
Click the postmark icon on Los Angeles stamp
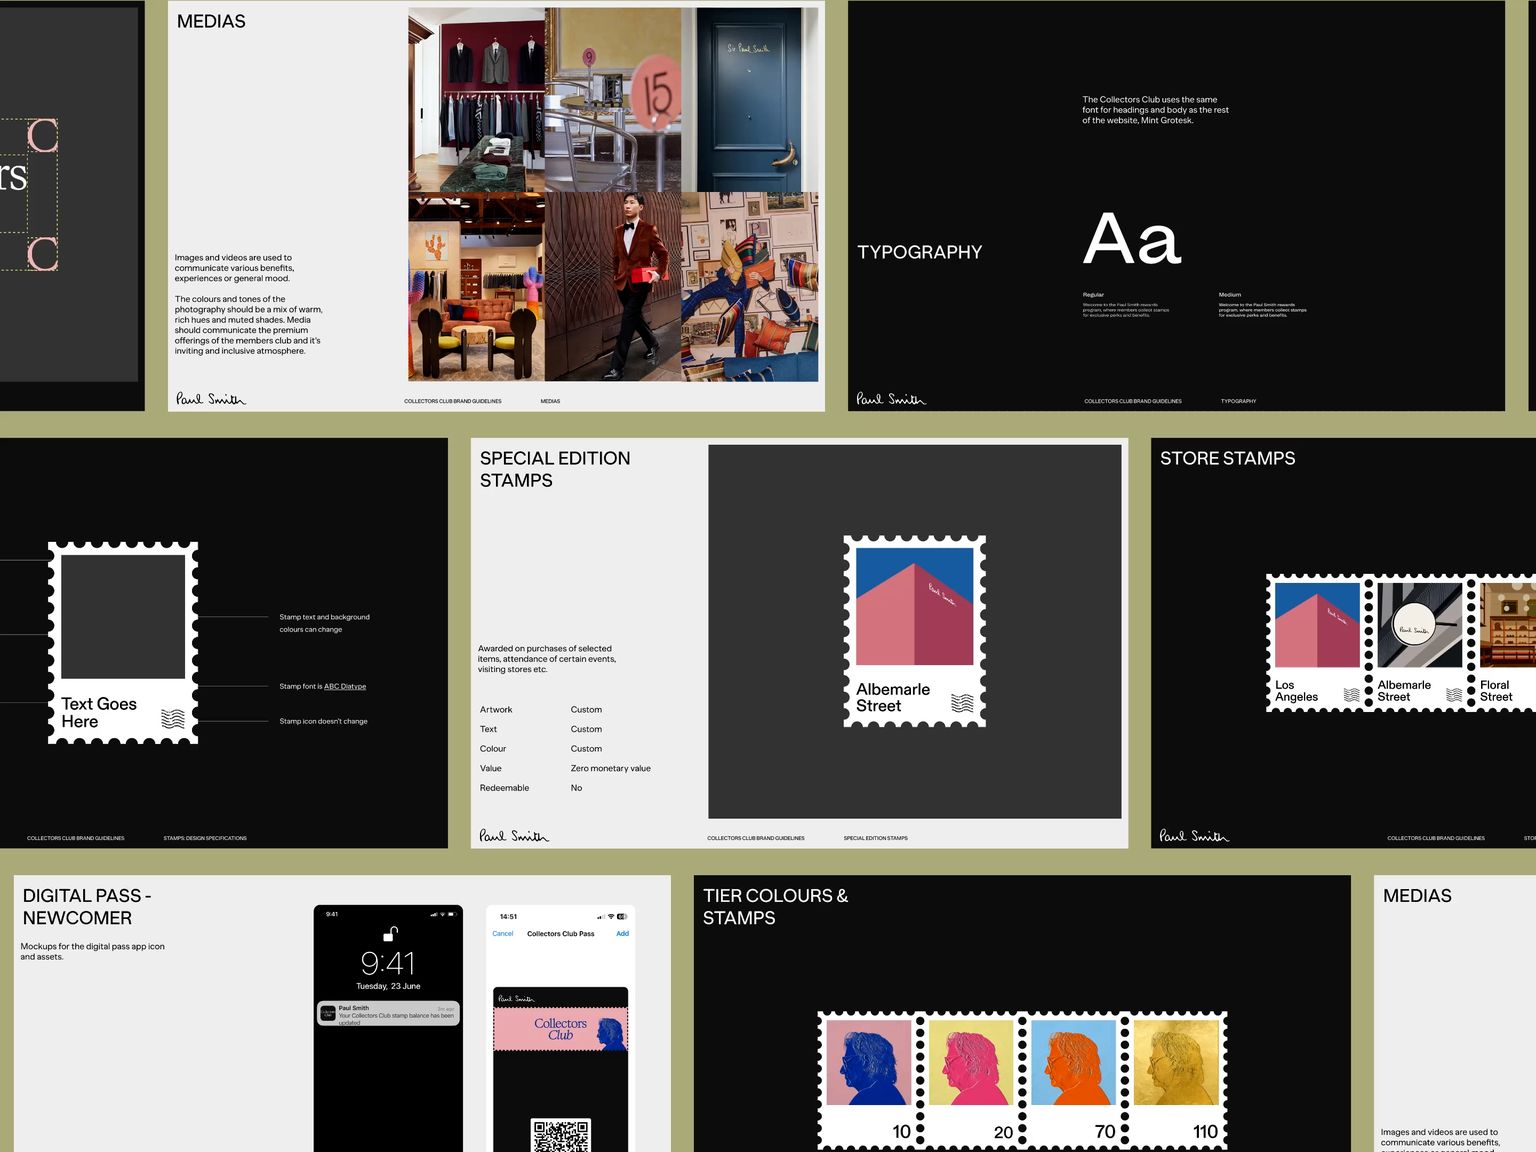coord(1351,694)
